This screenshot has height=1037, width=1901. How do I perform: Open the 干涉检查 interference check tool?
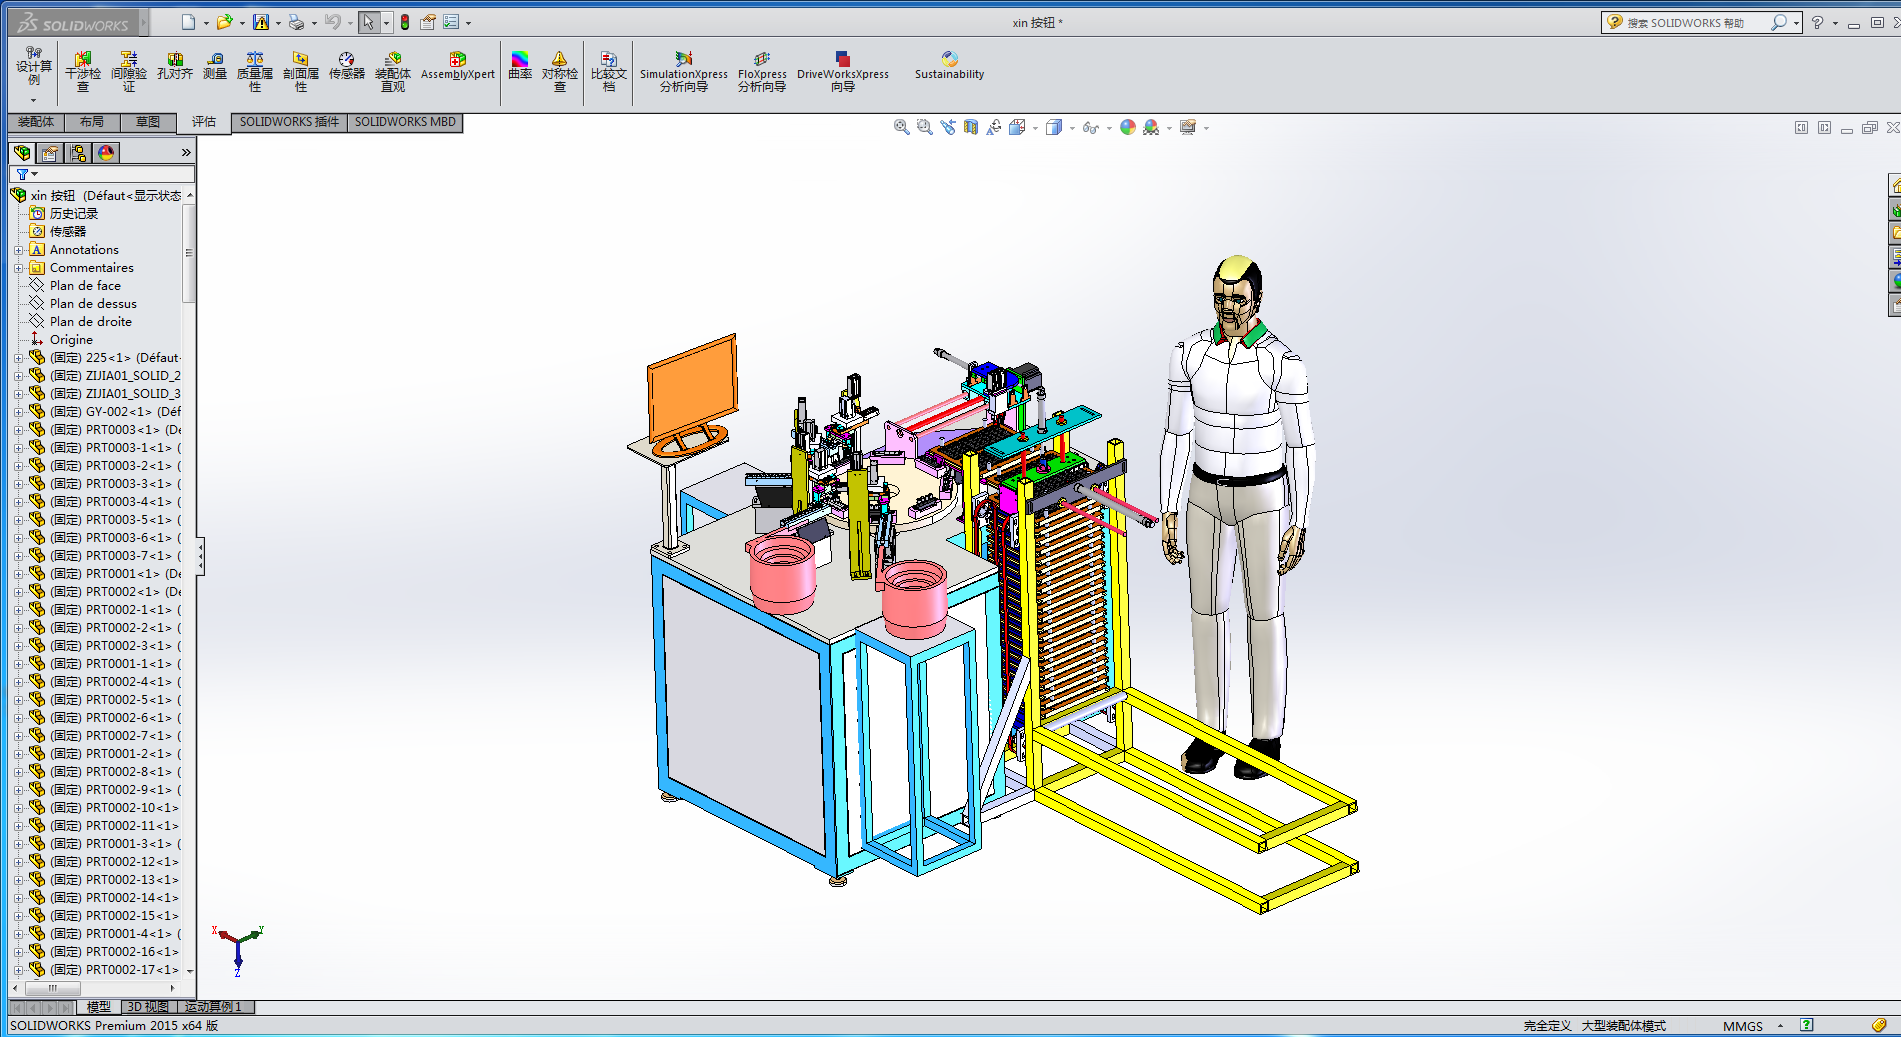pyautogui.click(x=83, y=72)
